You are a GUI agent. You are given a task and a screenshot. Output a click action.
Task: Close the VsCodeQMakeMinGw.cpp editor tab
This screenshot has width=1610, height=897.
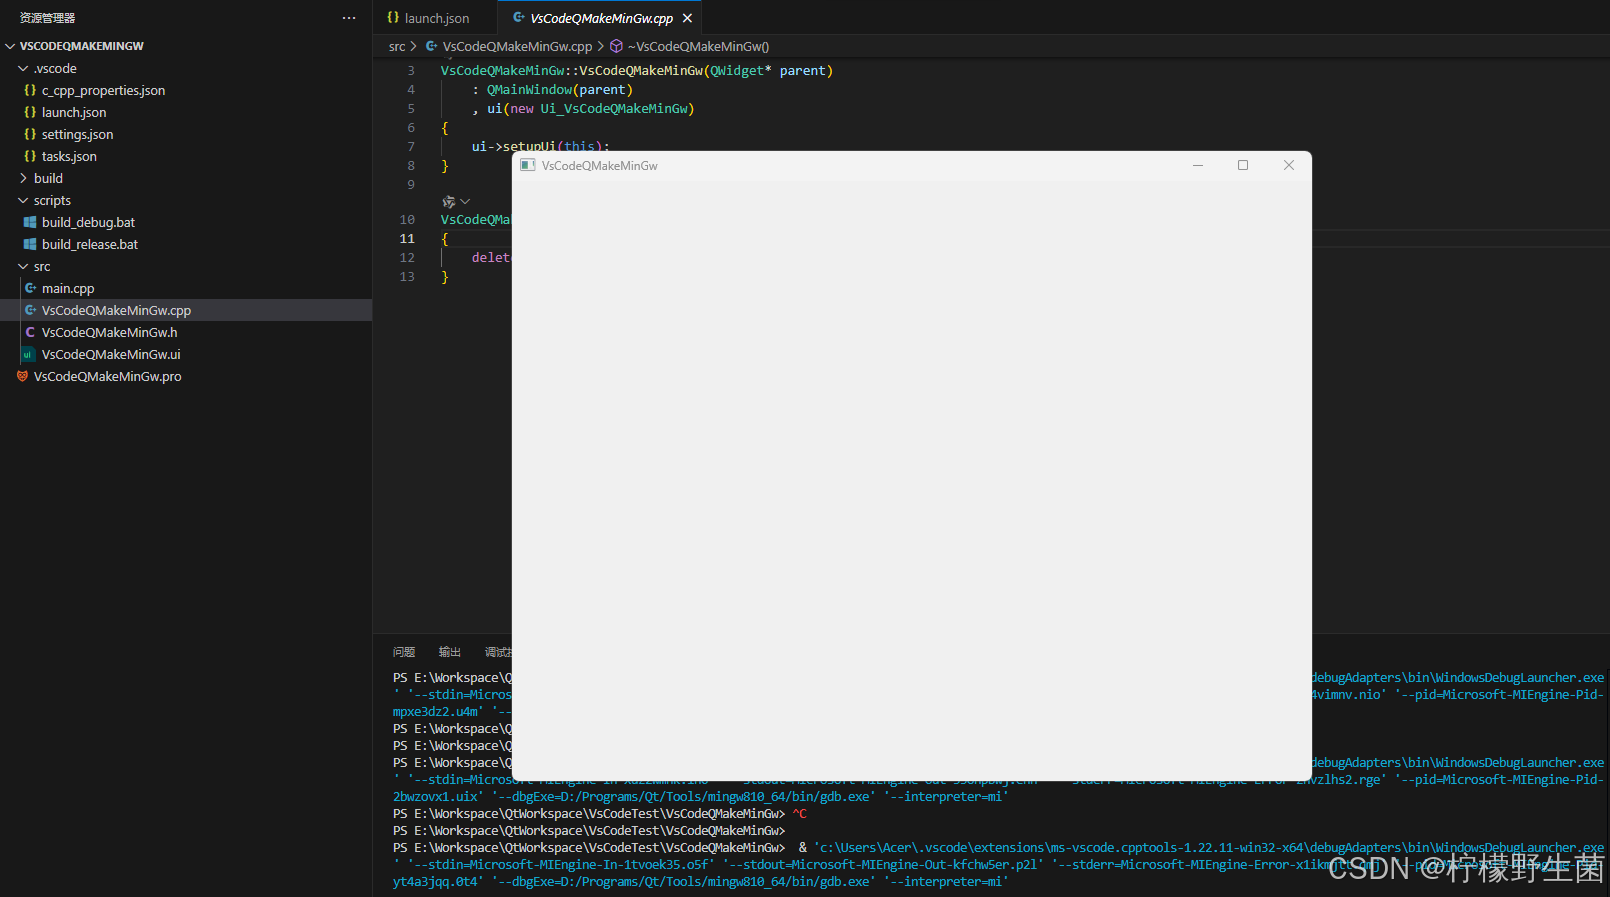[x=687, y=18]
